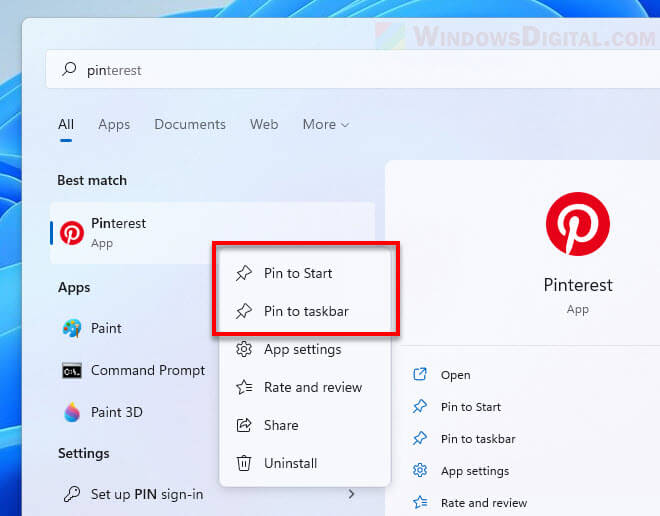
Task: Click the search magnifier icon
Action: click(69, 69)
